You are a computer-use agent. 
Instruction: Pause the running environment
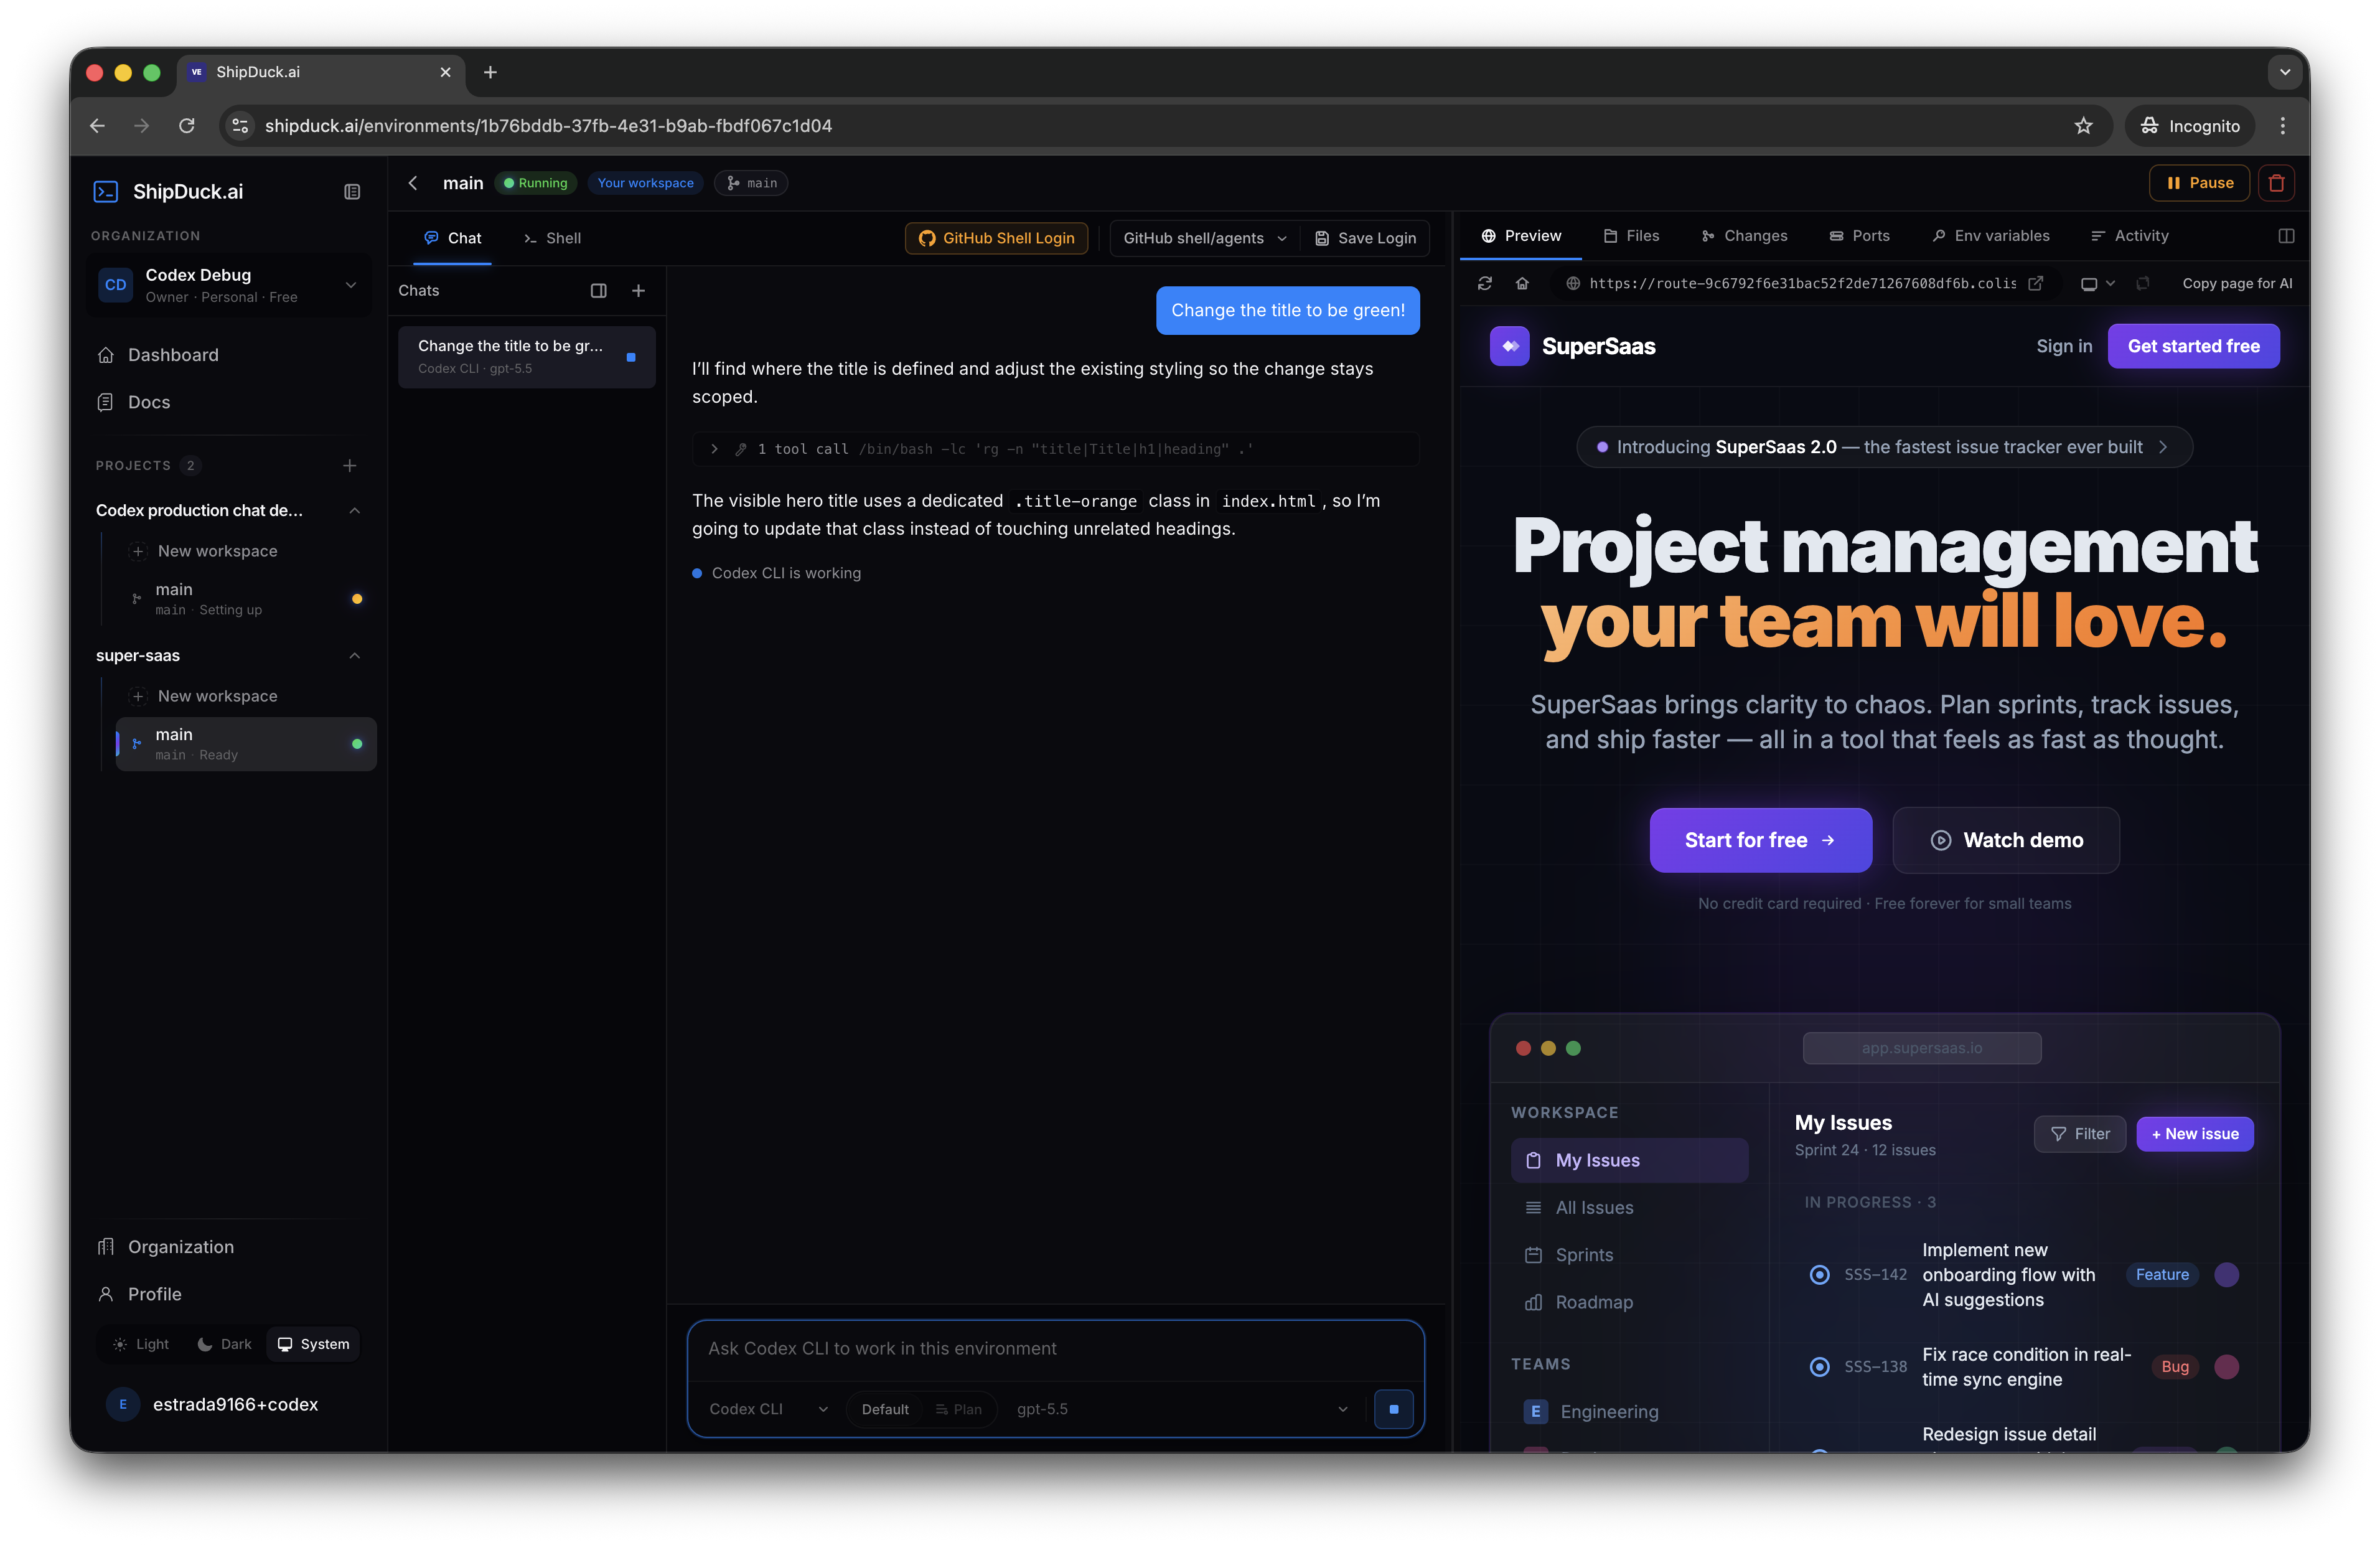tap(2199, 183)
